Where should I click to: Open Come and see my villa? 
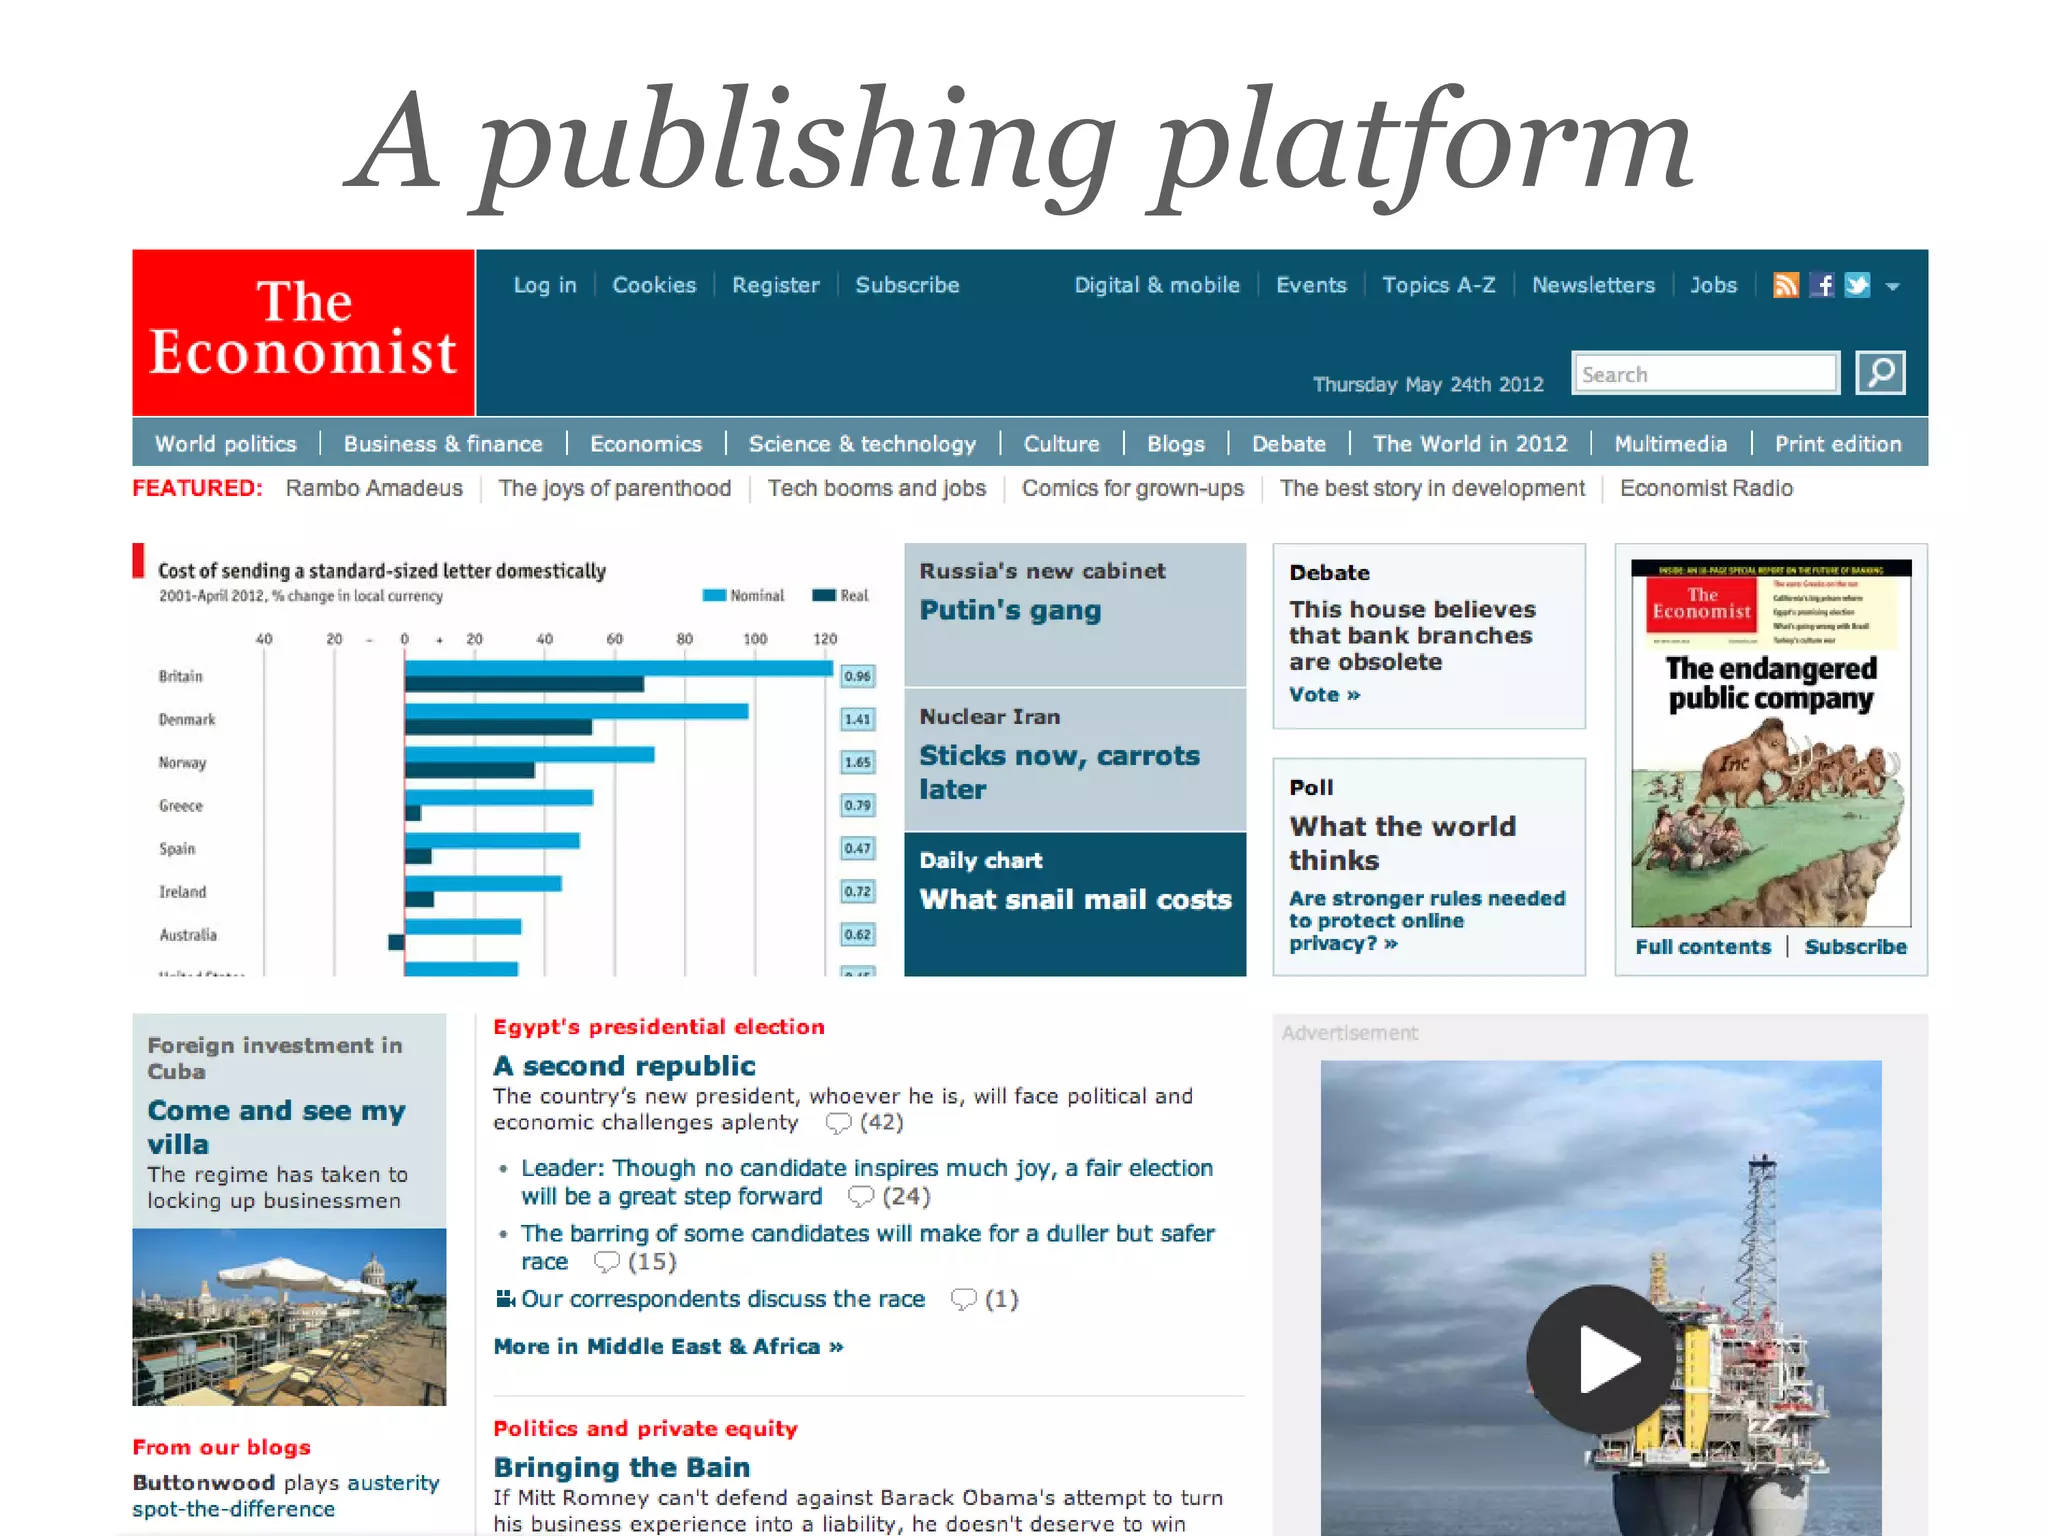point(277,1126)
